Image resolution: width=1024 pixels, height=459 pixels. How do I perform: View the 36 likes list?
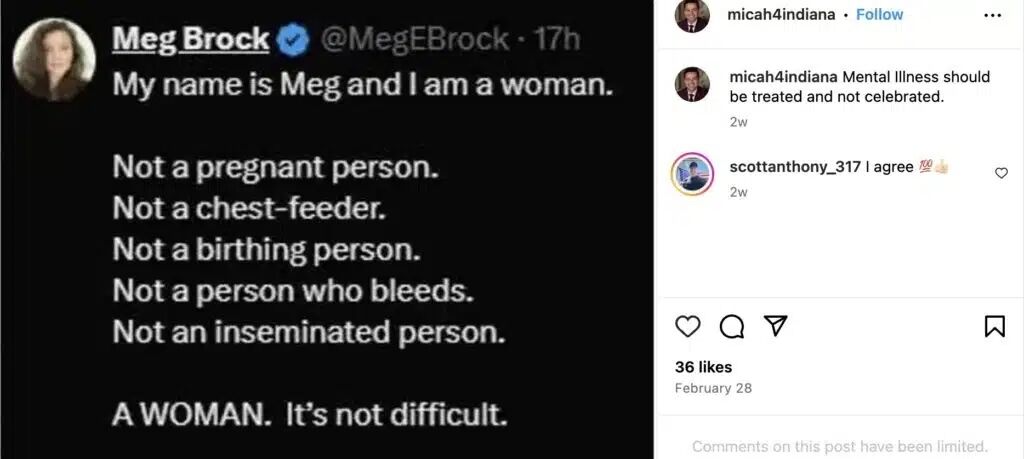(703, 367)
